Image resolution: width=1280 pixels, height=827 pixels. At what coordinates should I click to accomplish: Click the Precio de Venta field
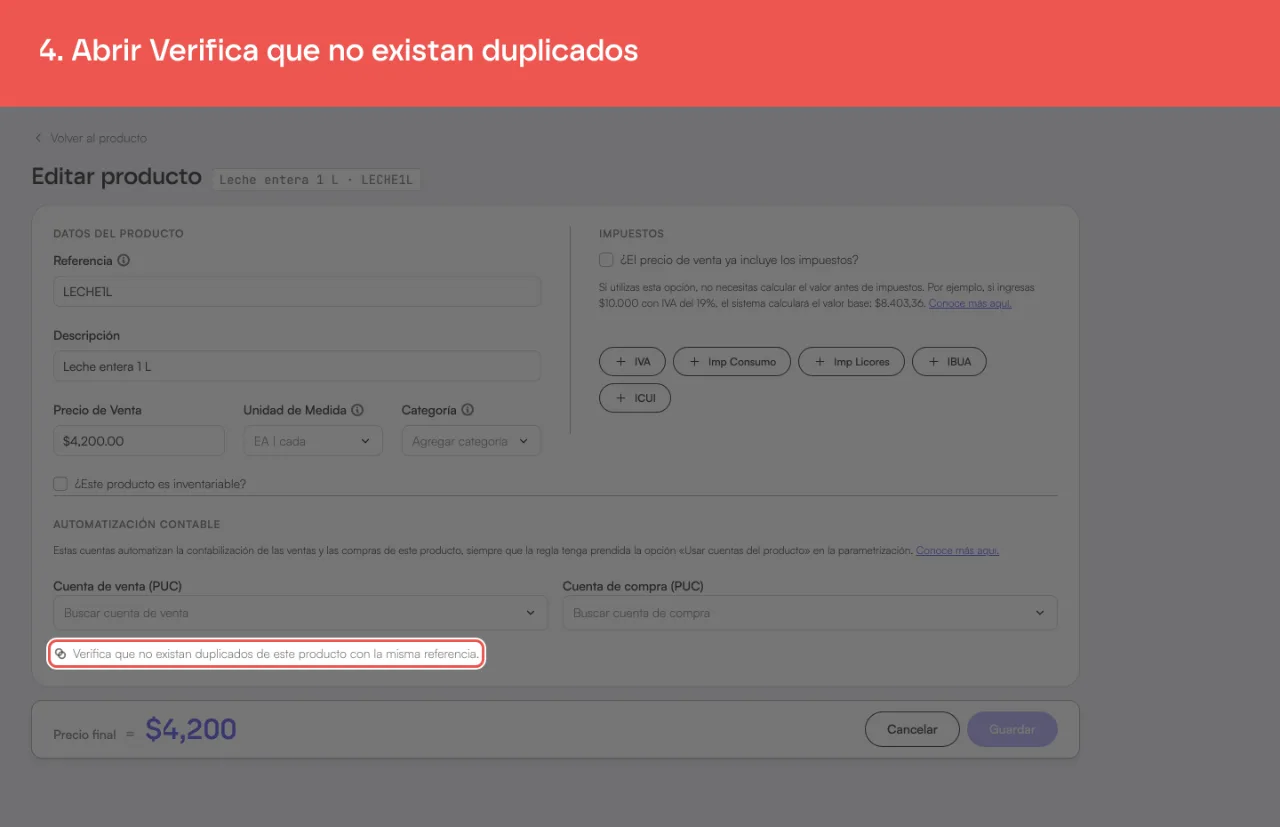(x=139, y=441)
